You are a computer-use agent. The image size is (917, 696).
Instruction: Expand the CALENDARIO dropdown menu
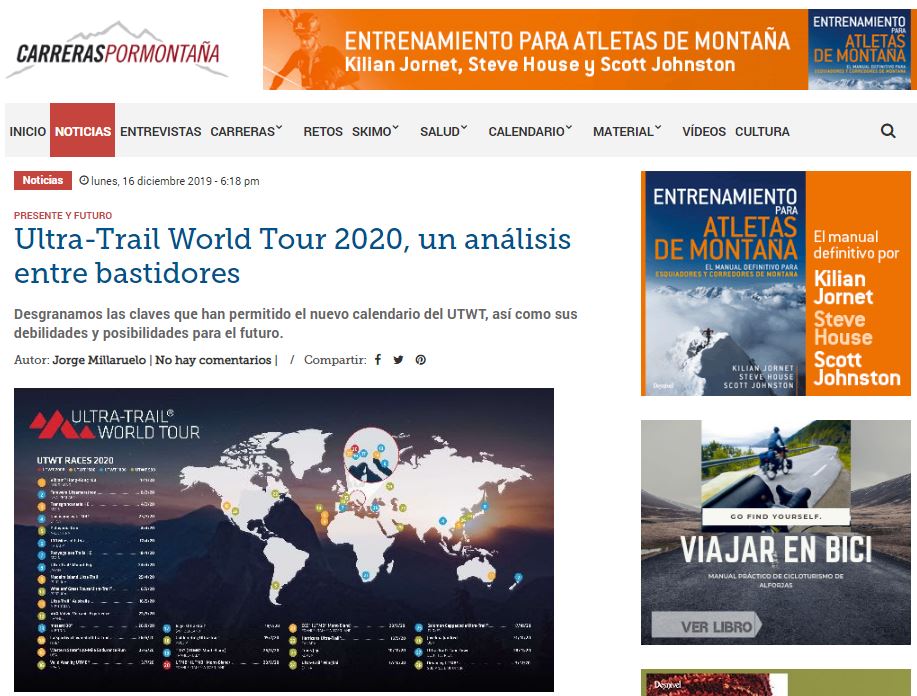pyautogui.click(x=530, y=132)
